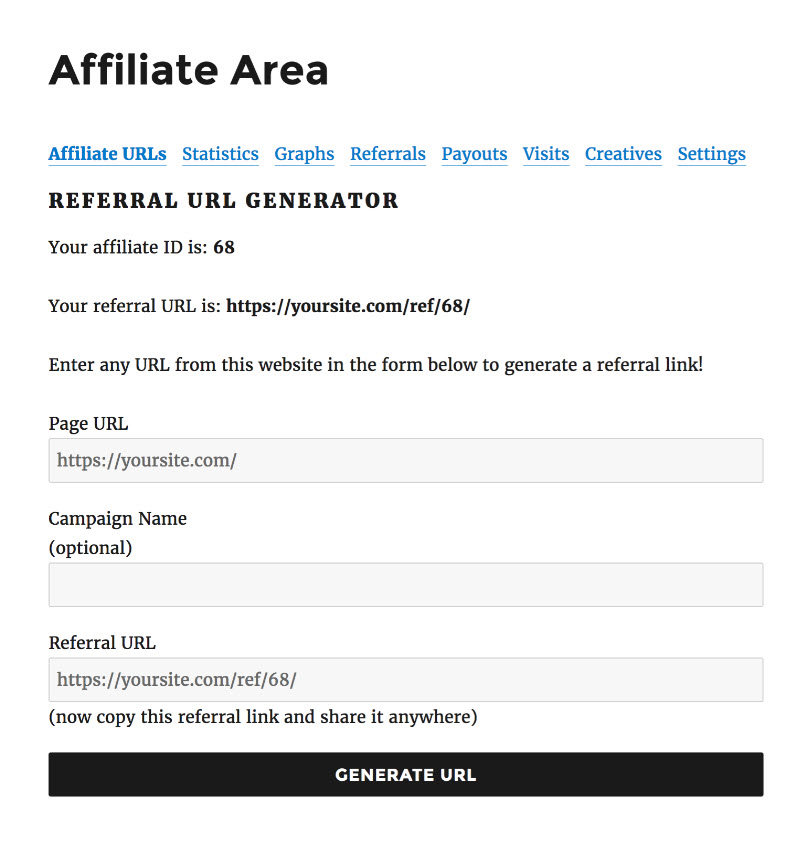
Task: Go to the Graphs tab
Action: (304, 154)
